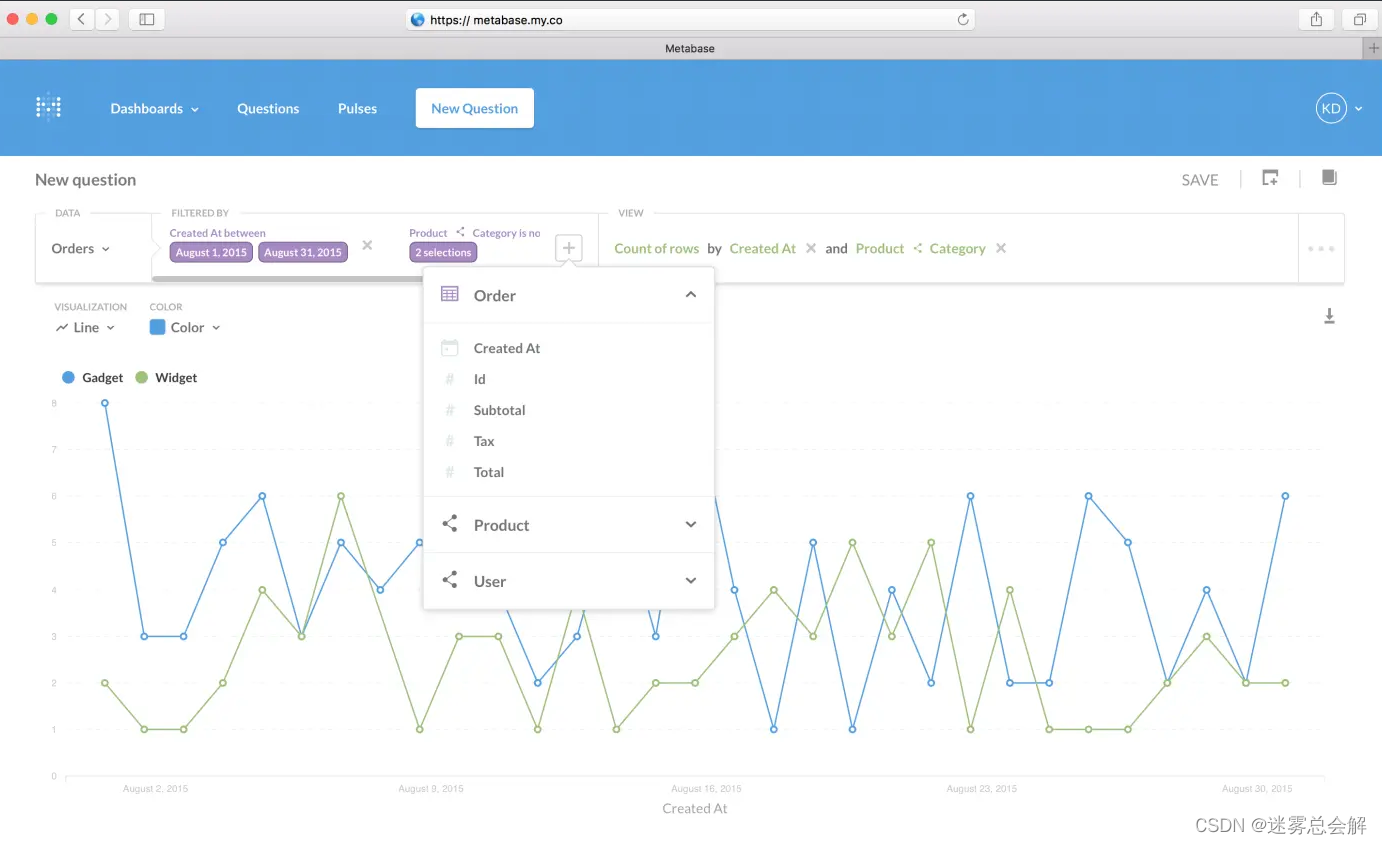Click the Created At grouping field
This screenshot has width=1382, height=844.
763,248
